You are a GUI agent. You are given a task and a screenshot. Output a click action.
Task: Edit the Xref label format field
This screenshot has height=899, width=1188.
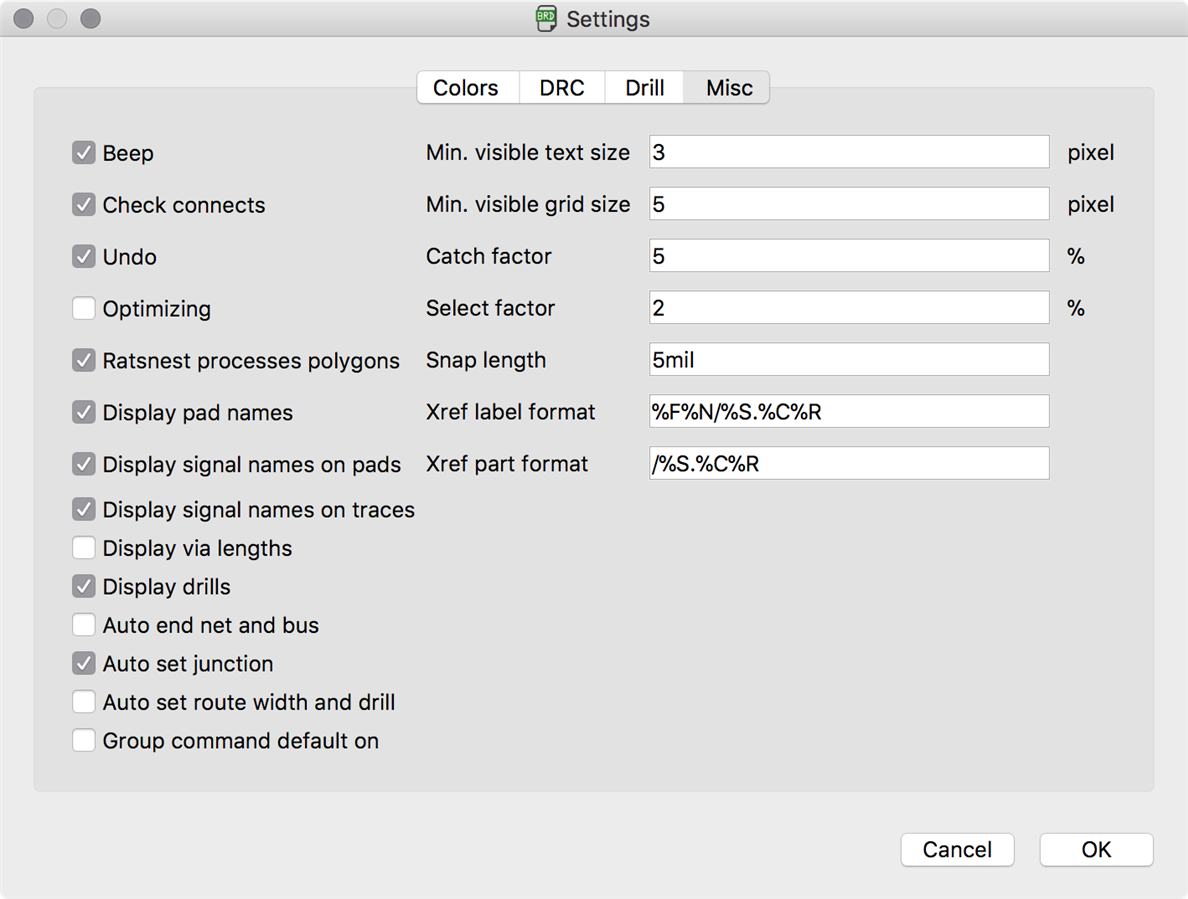pyautogui.click(x=848, y=412)
